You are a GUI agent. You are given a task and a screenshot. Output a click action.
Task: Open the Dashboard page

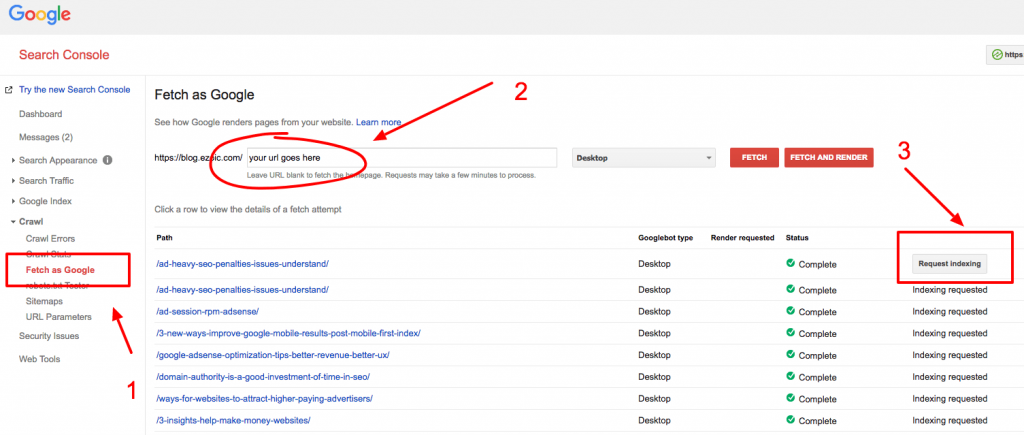coord(40,114)
